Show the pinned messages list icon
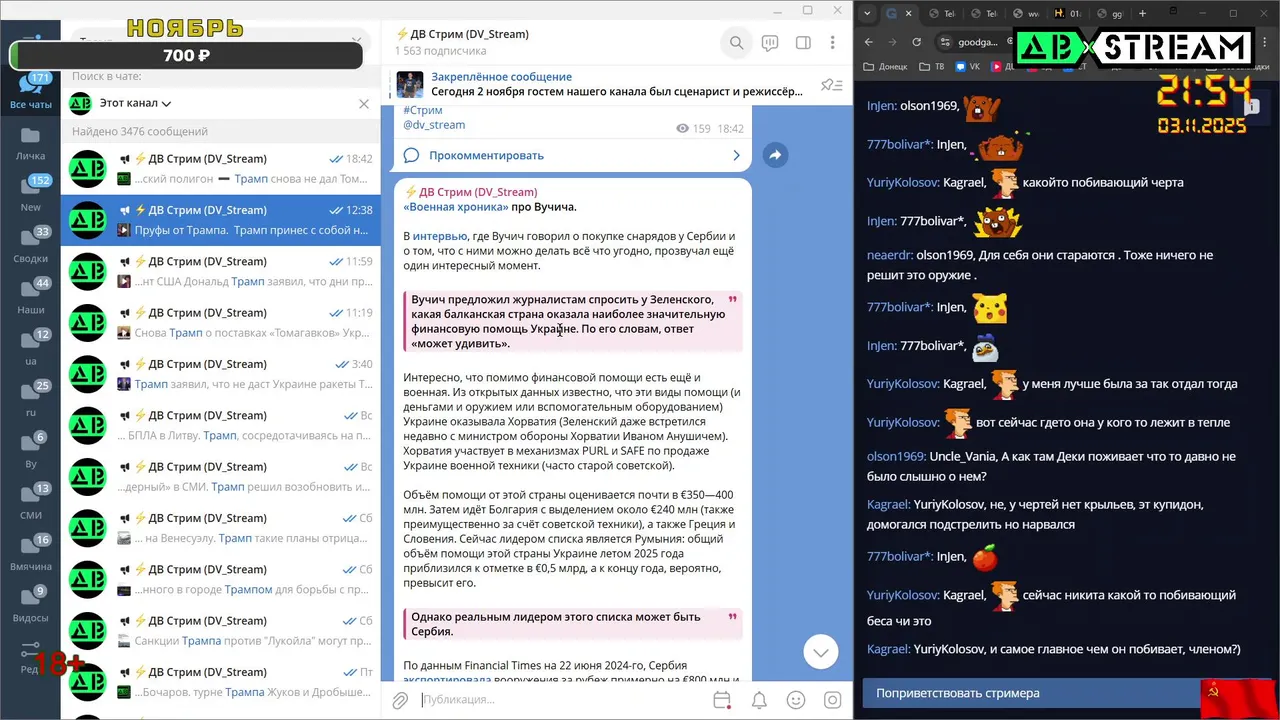 pos(830,85)
